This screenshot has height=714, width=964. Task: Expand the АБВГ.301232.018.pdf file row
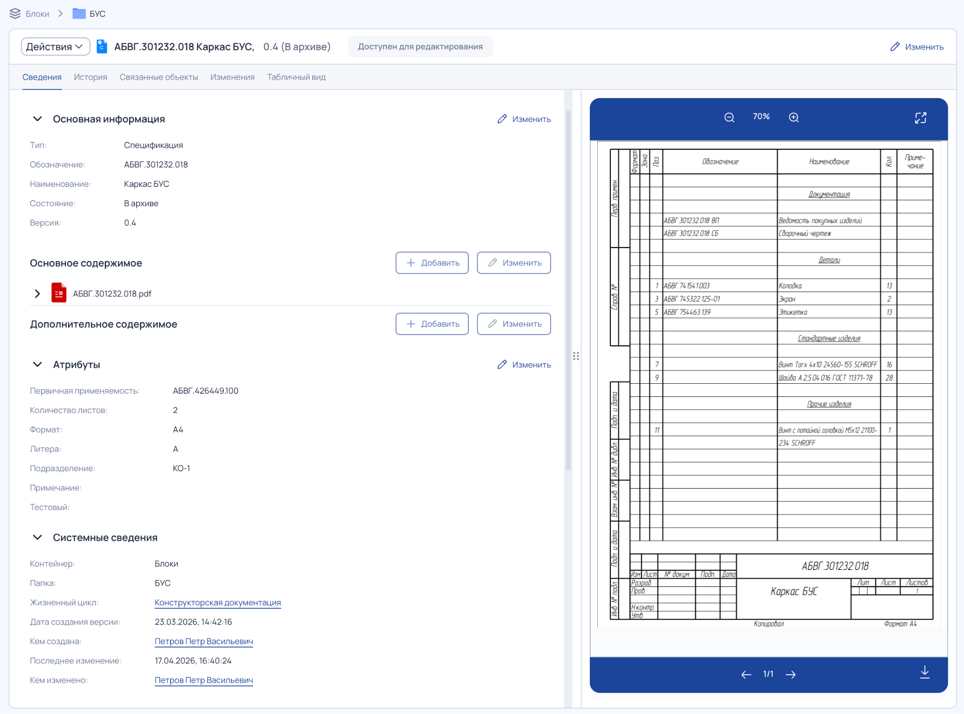point(38,293)
